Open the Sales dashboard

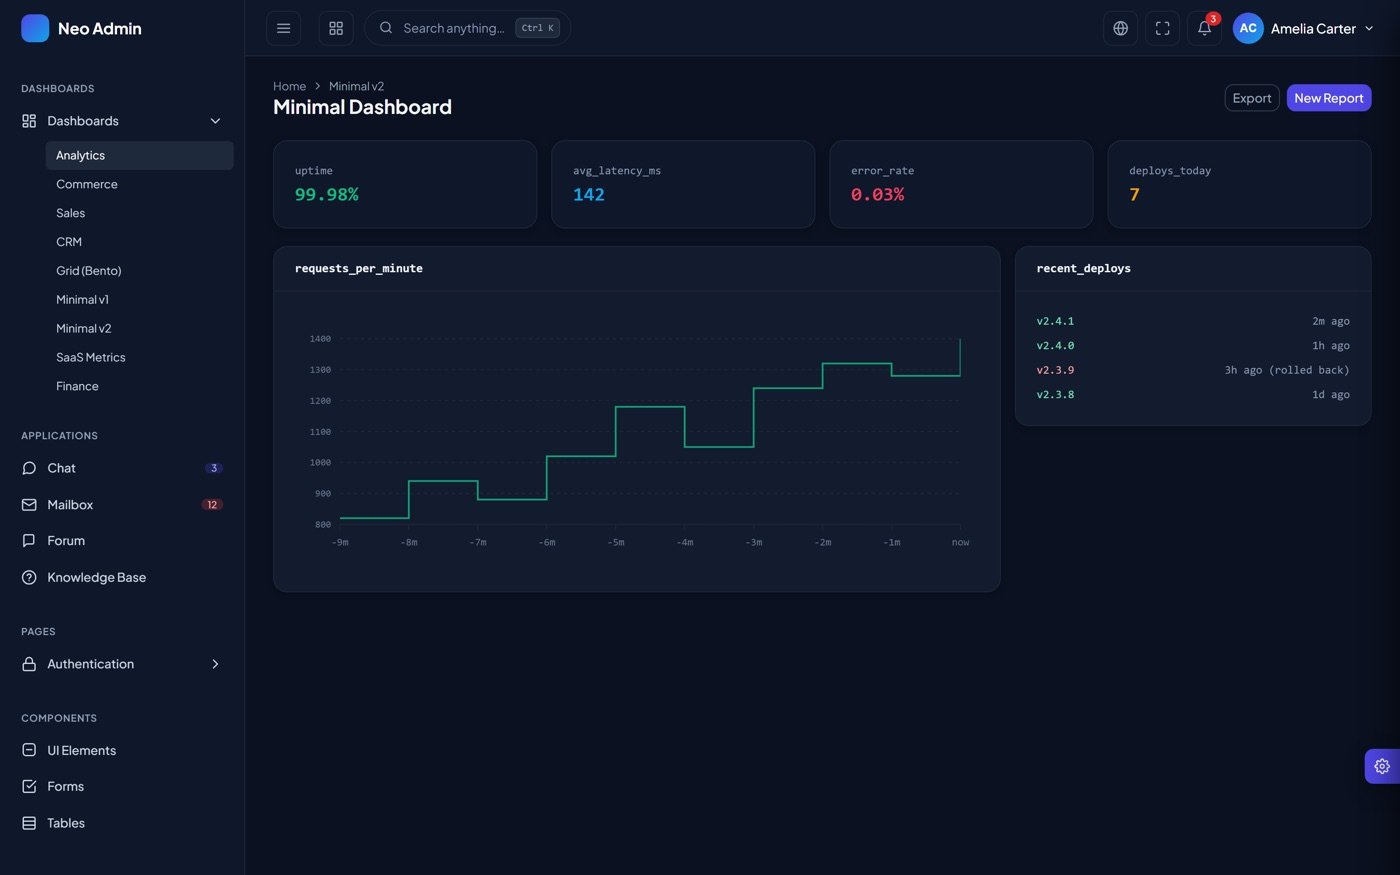[139, 213]
